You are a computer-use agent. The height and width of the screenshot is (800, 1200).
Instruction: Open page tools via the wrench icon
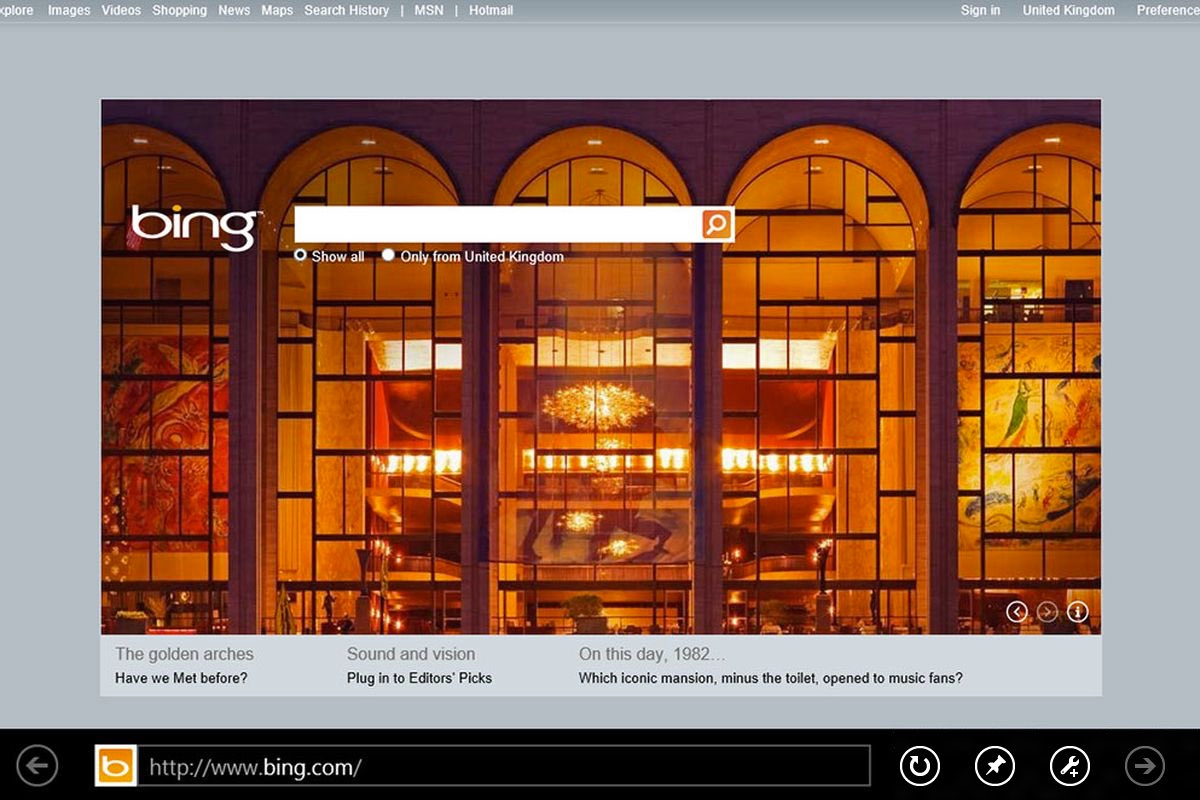(x=1070, y=767)
